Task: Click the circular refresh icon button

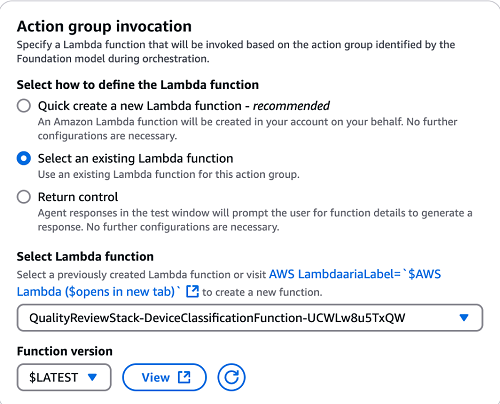Action: 231,377
